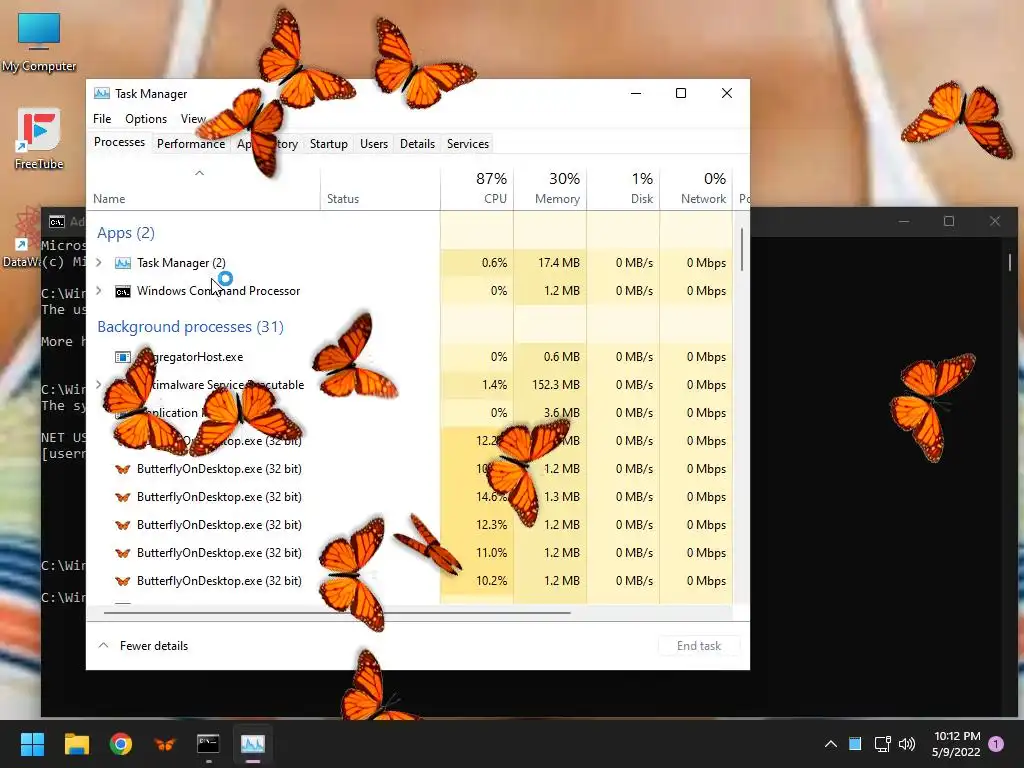
Task: Select the Processes tab
Action: (120, 142)
